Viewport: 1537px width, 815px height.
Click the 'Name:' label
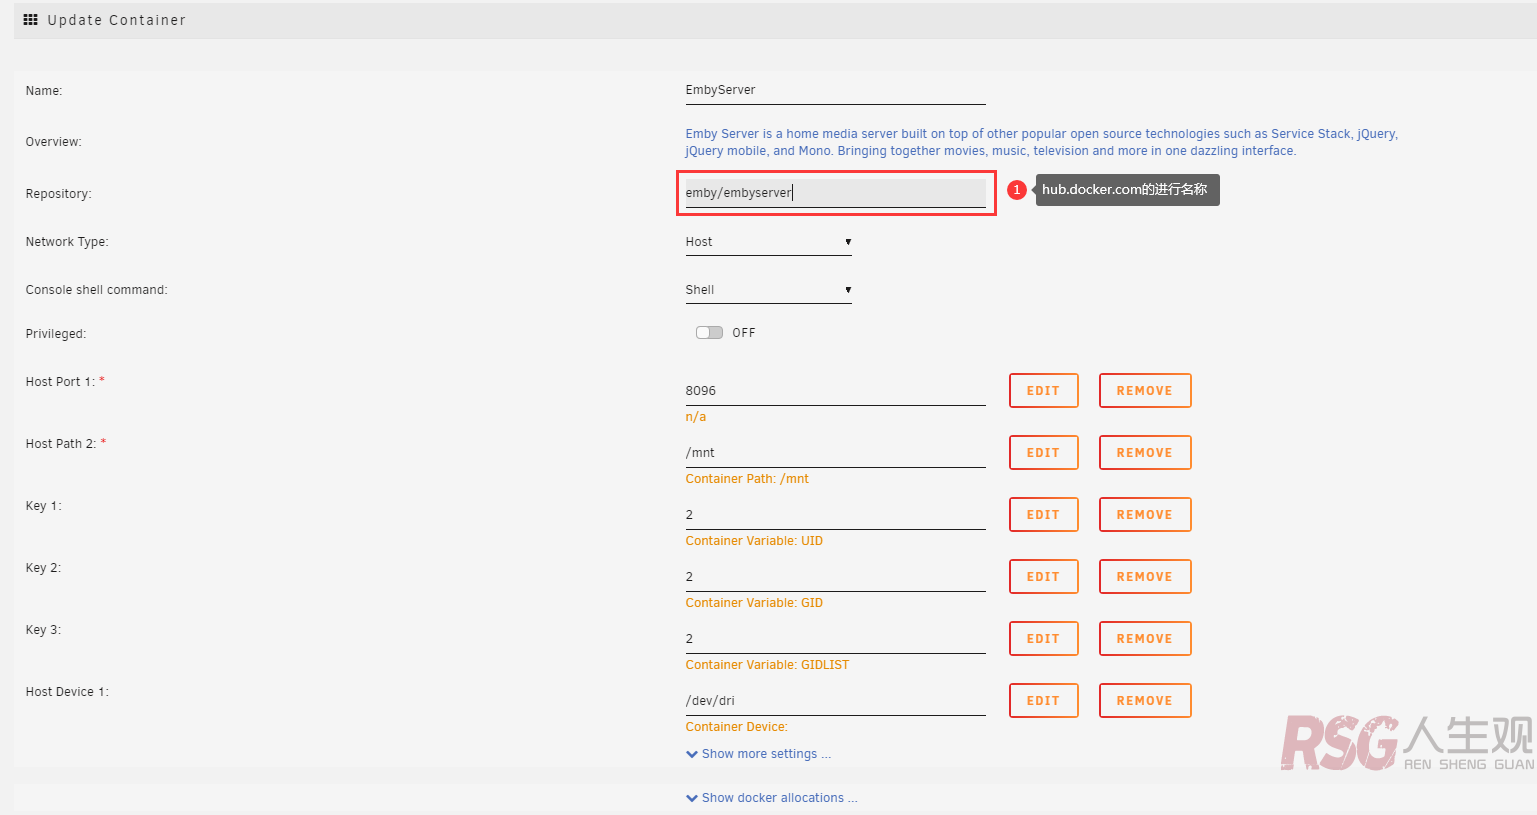click(44, 91)
